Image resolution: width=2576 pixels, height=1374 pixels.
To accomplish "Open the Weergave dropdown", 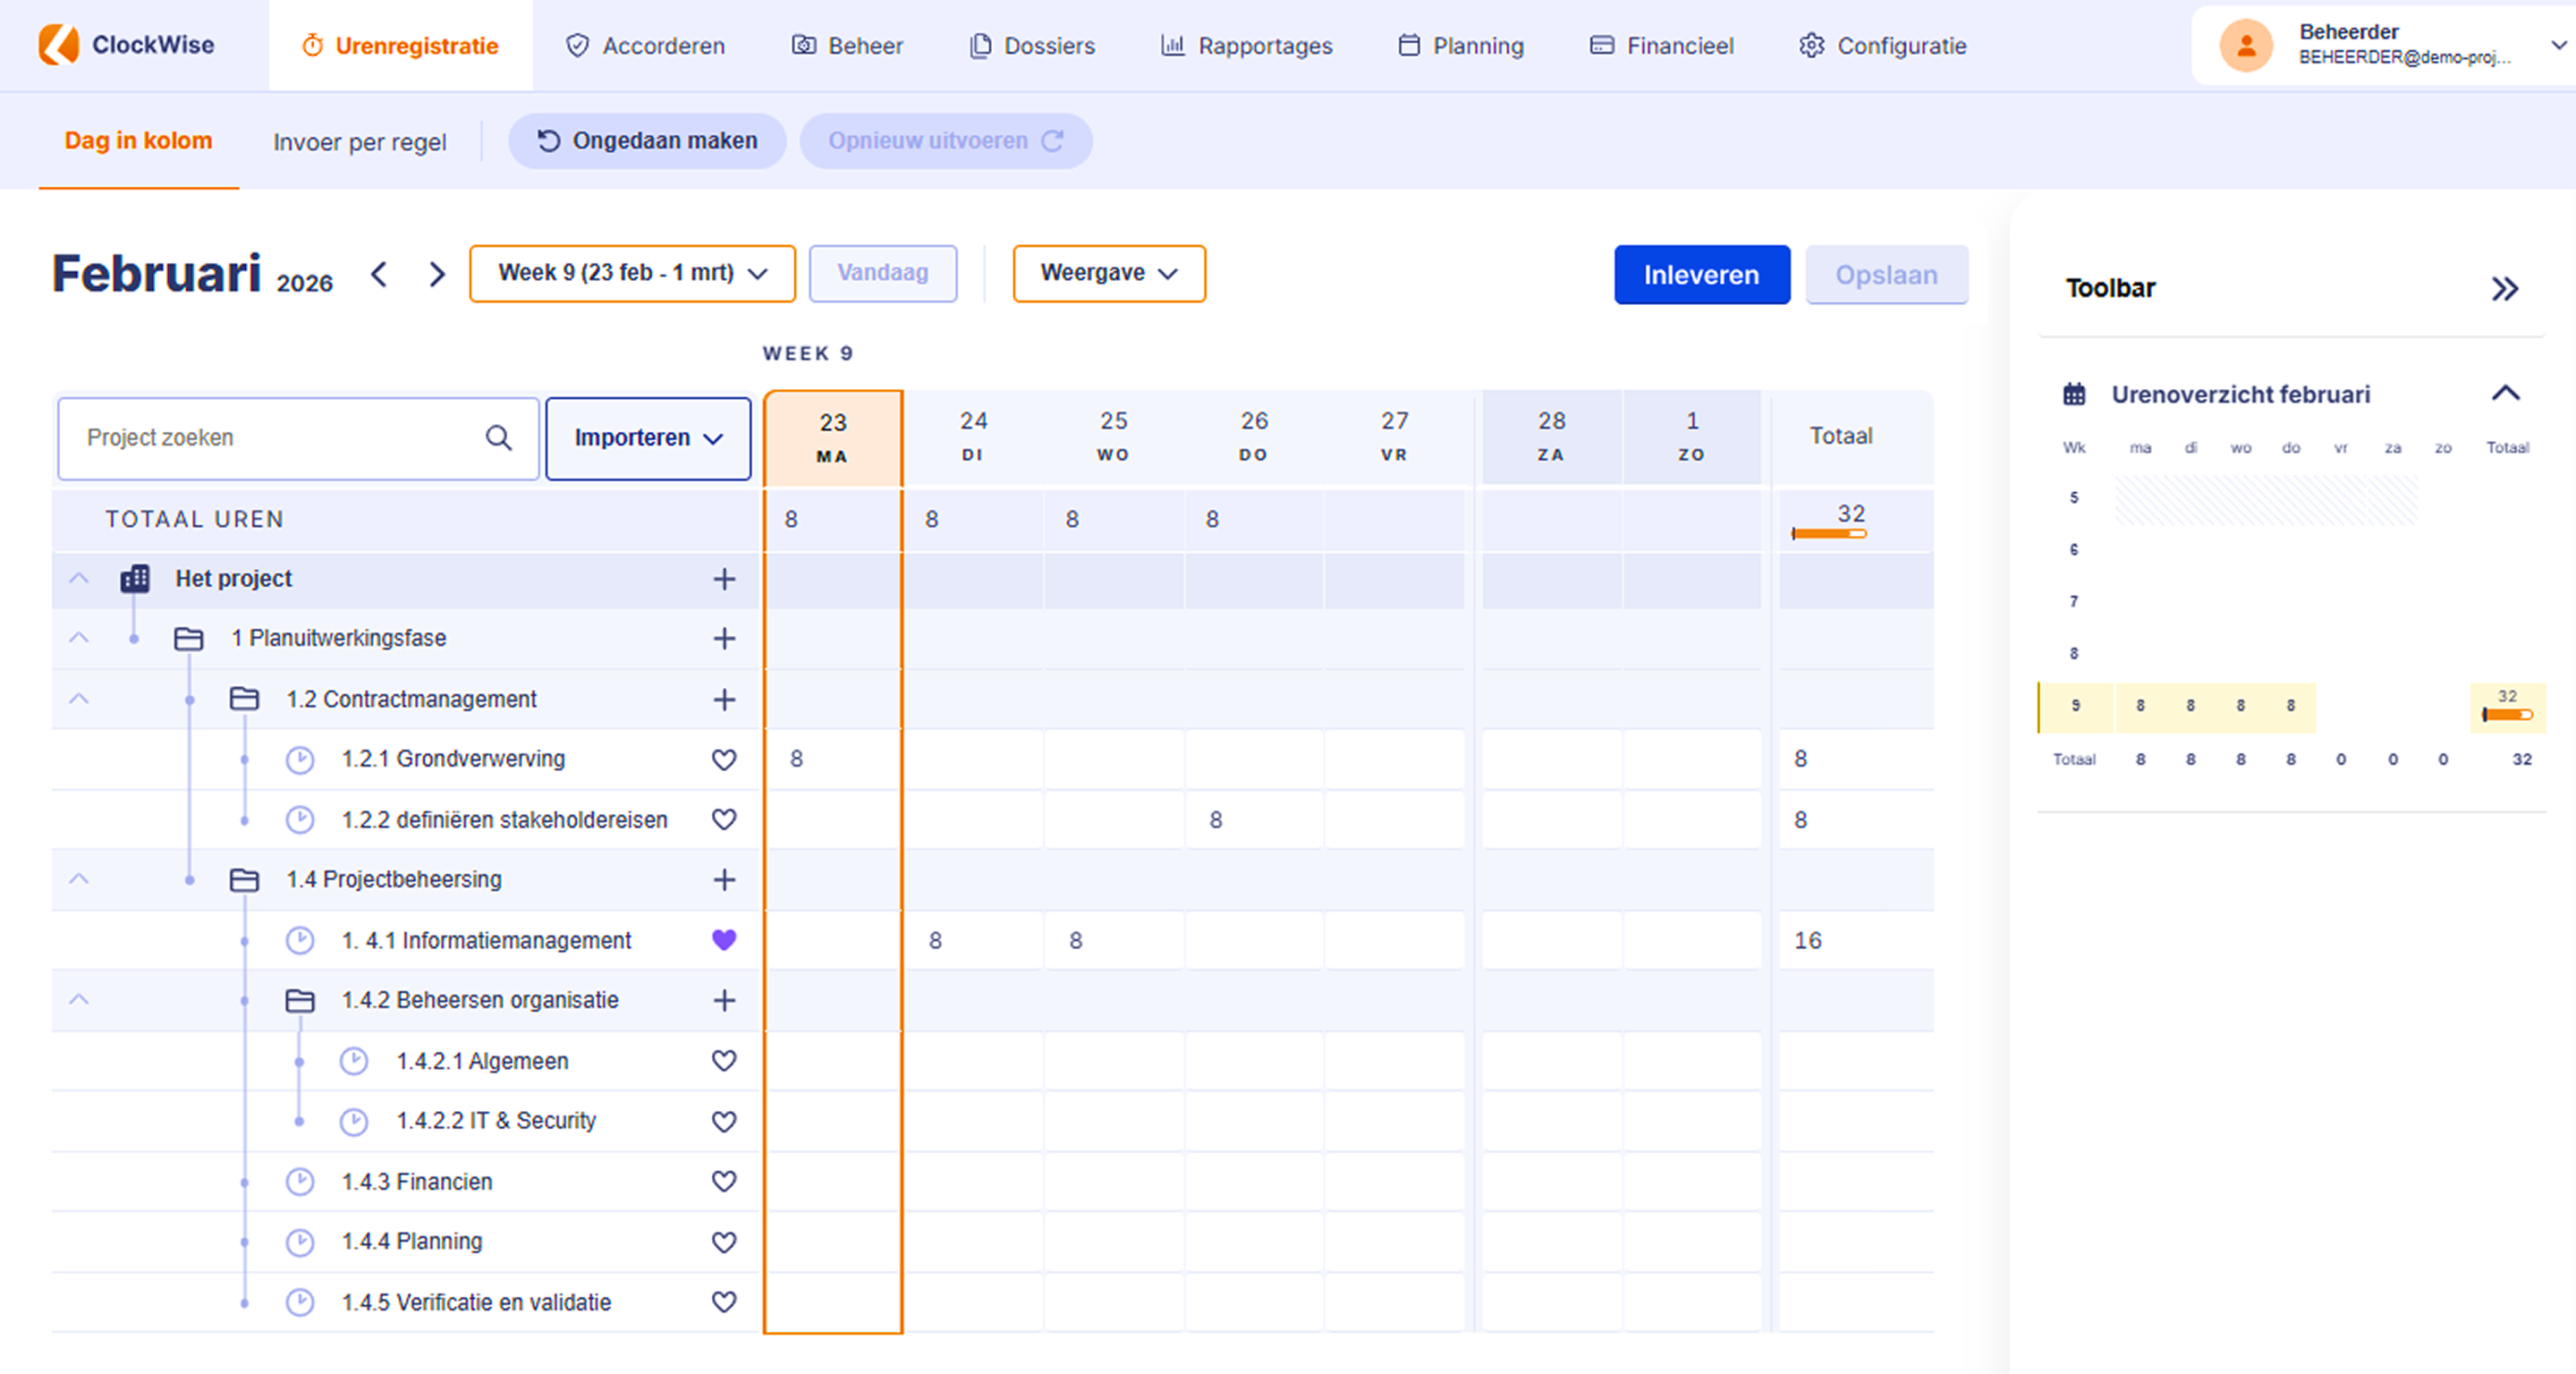I will 1108,273.
